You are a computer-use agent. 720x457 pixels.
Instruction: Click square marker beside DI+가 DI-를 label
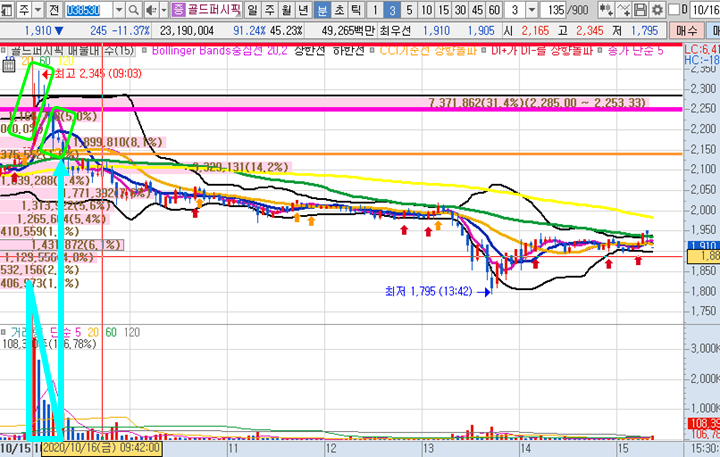point(484,50)
